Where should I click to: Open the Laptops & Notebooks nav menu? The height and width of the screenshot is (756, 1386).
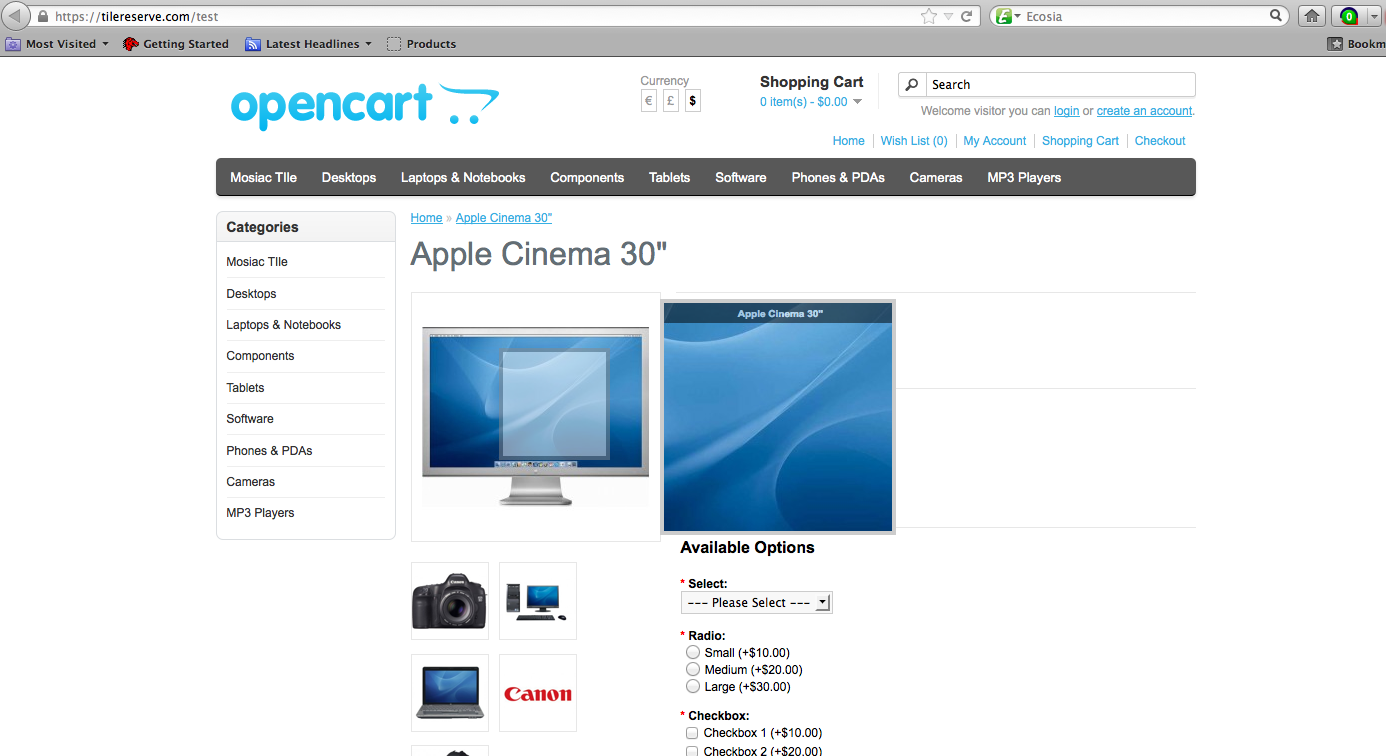[463, 177]
